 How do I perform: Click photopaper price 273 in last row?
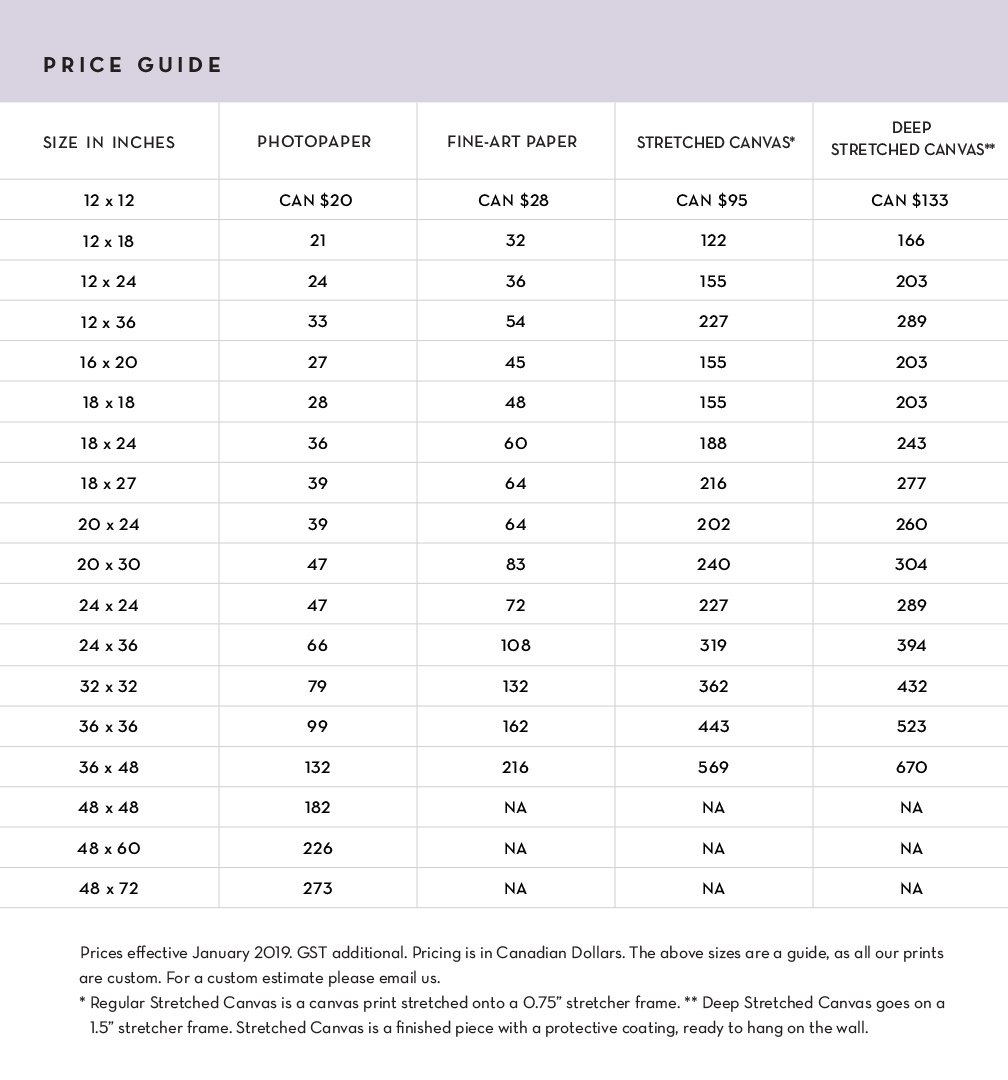(x=318, y=889)
